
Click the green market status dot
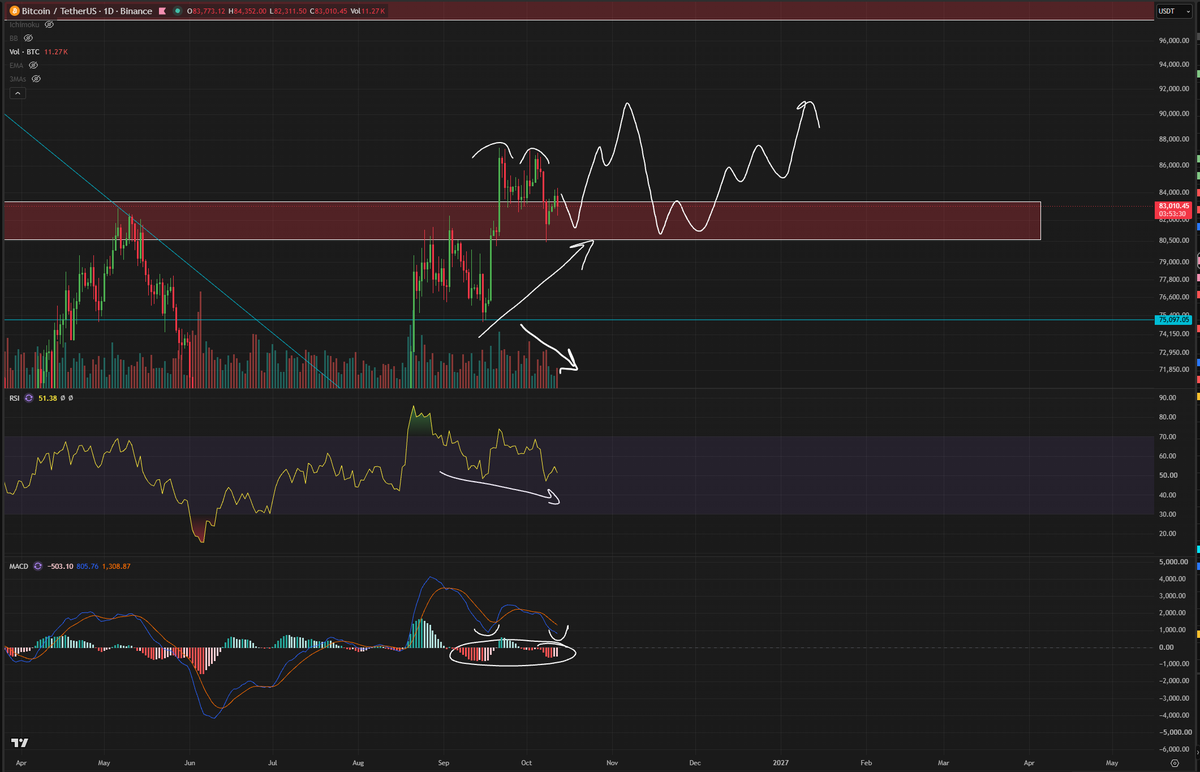[x=177, y=11]
